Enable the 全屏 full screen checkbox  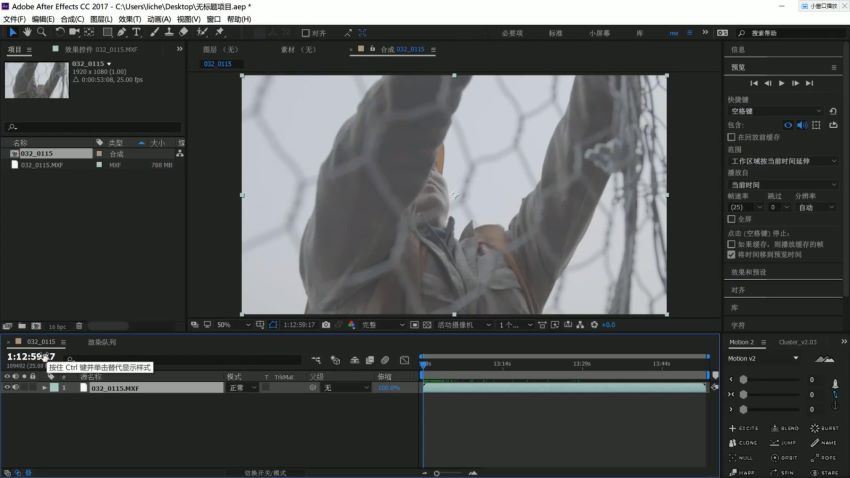(732, 218)
